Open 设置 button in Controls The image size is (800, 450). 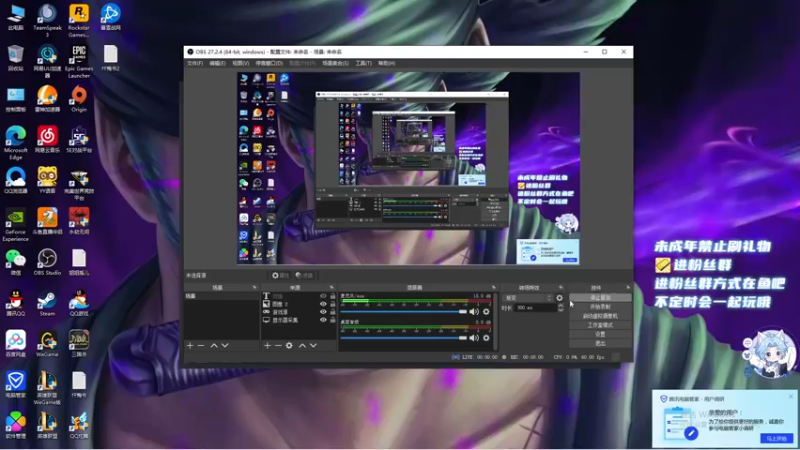[x=600, y=334]
